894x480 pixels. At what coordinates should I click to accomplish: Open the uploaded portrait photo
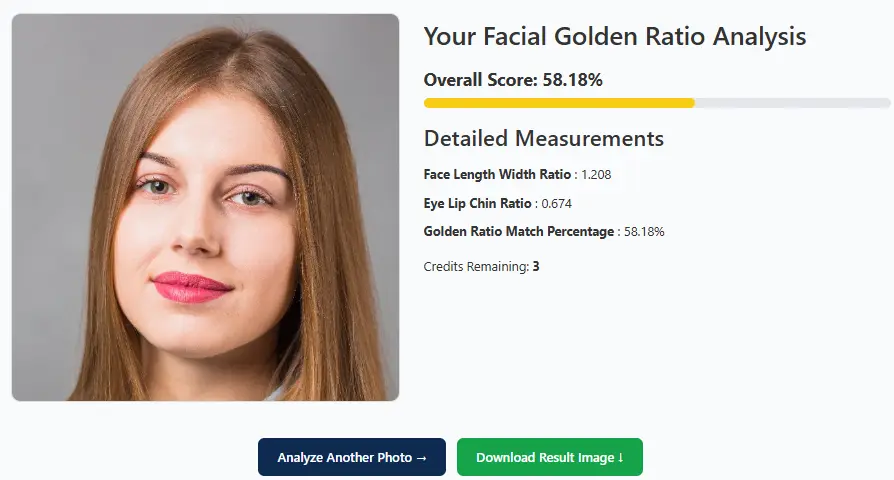coord(205,207)
